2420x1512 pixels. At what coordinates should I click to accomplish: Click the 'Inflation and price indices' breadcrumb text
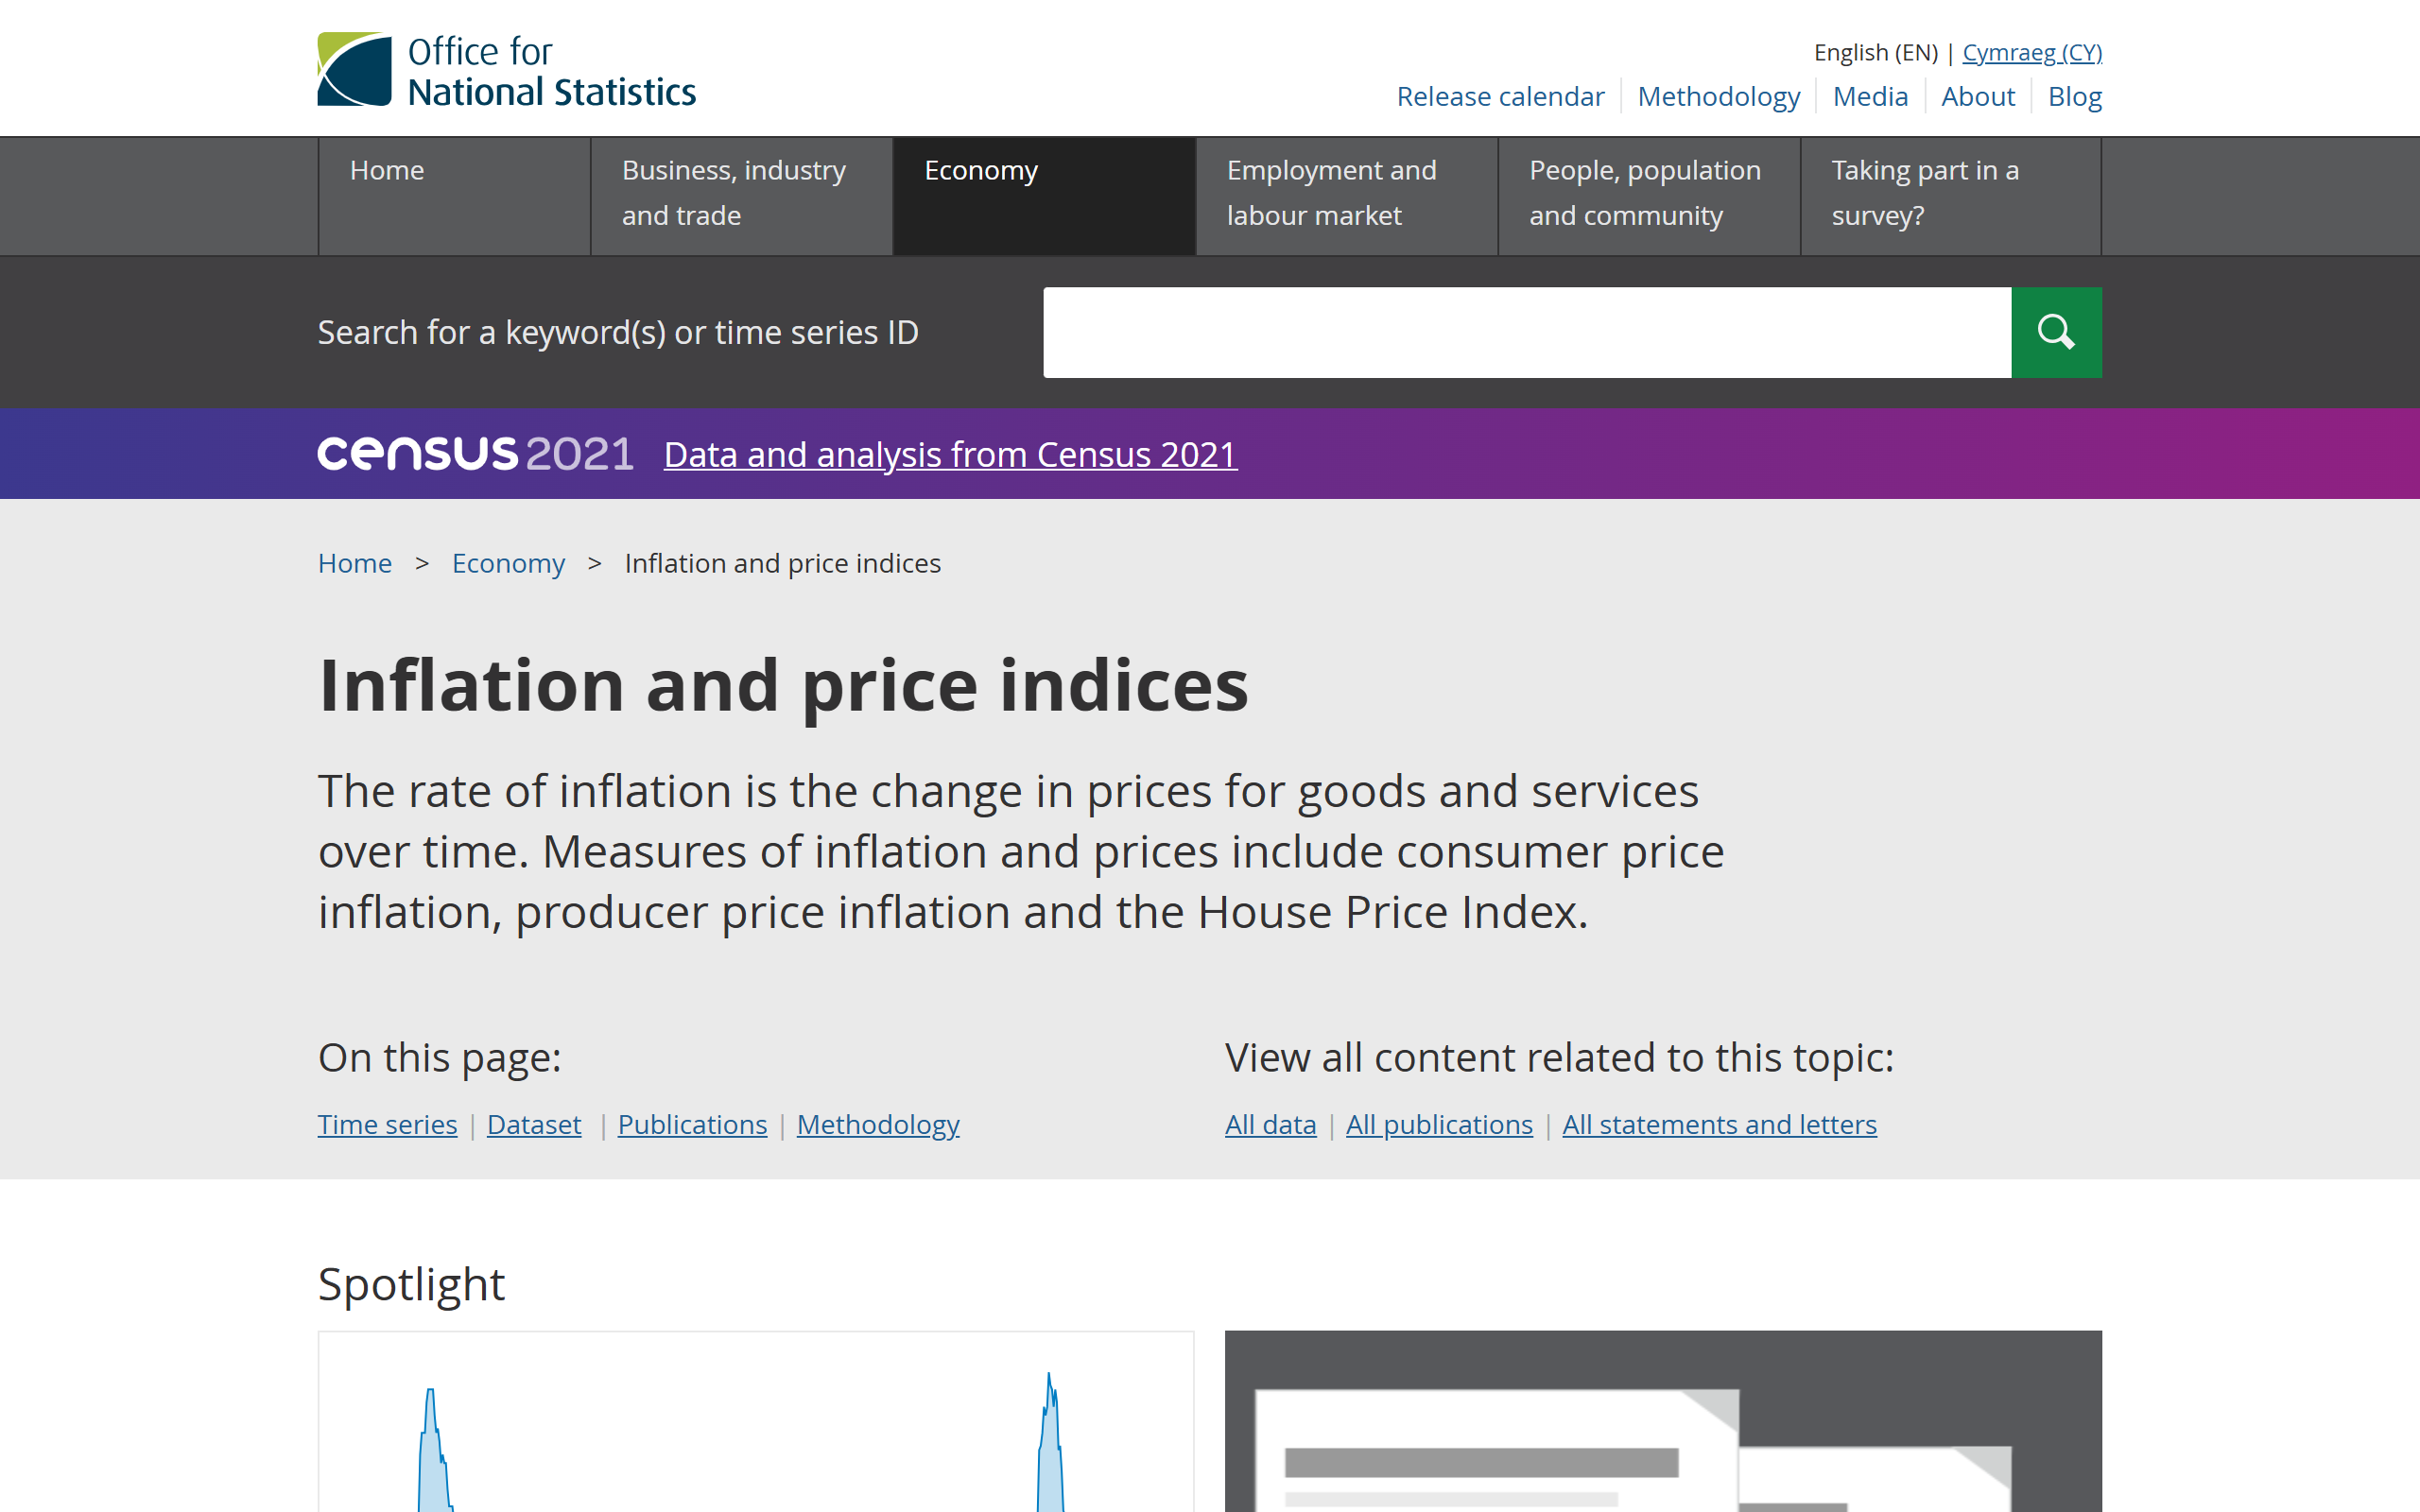click(x=782, y=564)
